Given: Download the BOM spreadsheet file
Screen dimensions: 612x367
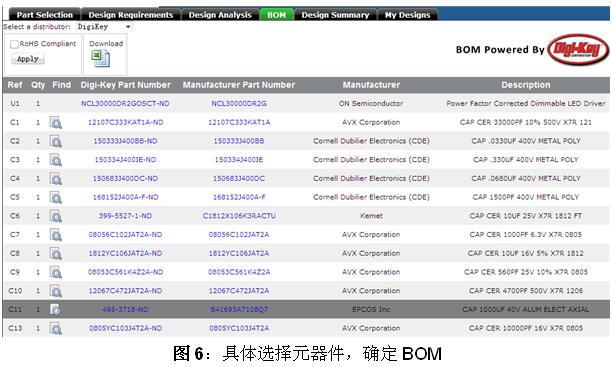Looking at the screenshot, I should pyautogui.click(x=100, y=59).
